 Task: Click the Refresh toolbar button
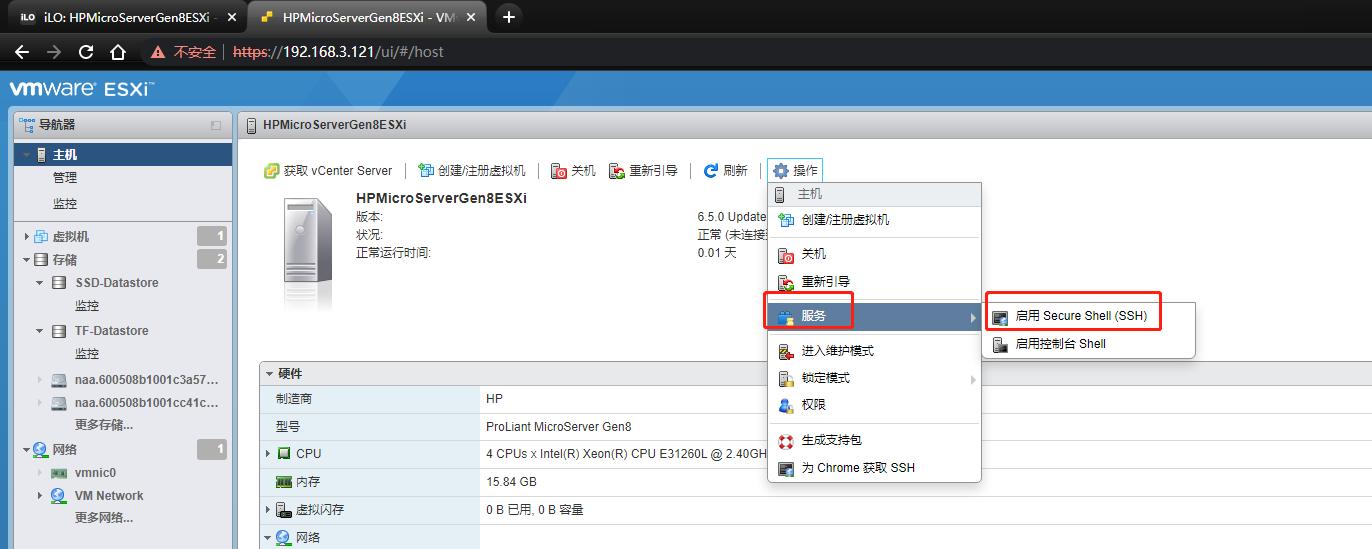pyautogui.click(x=725, y=171)
